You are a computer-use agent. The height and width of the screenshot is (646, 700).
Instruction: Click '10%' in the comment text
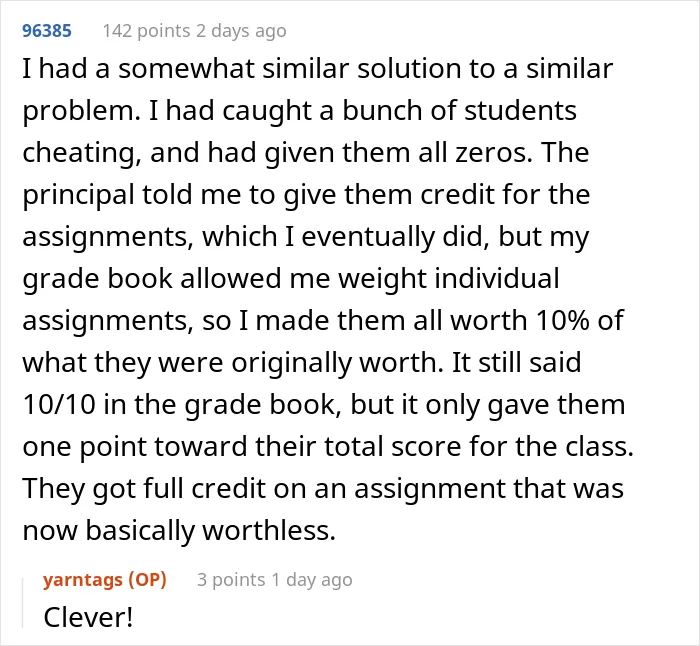click(x=562, y=320)
